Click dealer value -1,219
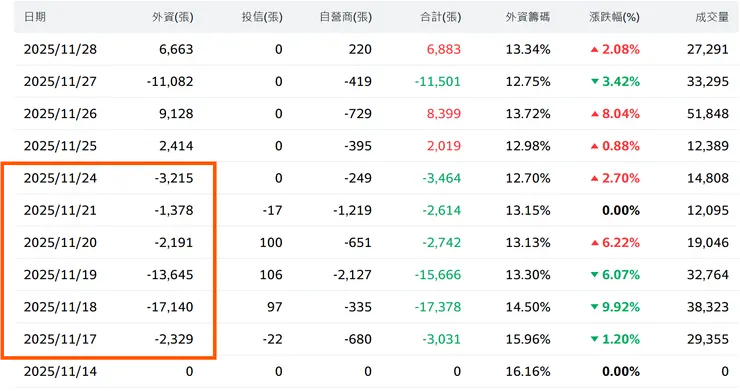The width and height of the screenshot is (740, 391). (x=352, y=210)
